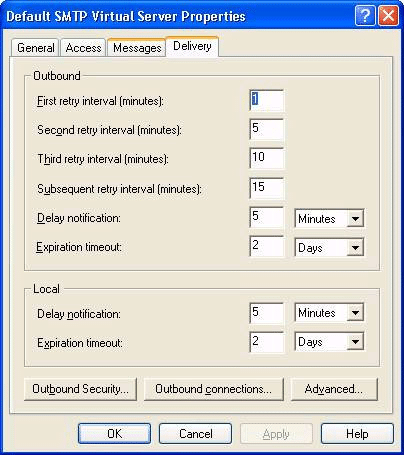Open the Local Delay notification Minutes dropdown

click(x=329, y=313)
